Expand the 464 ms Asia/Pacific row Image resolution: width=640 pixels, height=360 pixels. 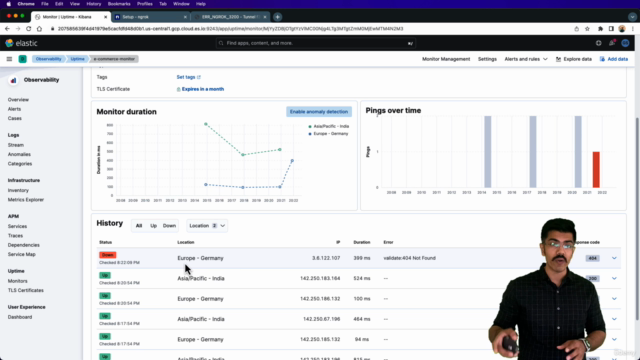[614, 319]
